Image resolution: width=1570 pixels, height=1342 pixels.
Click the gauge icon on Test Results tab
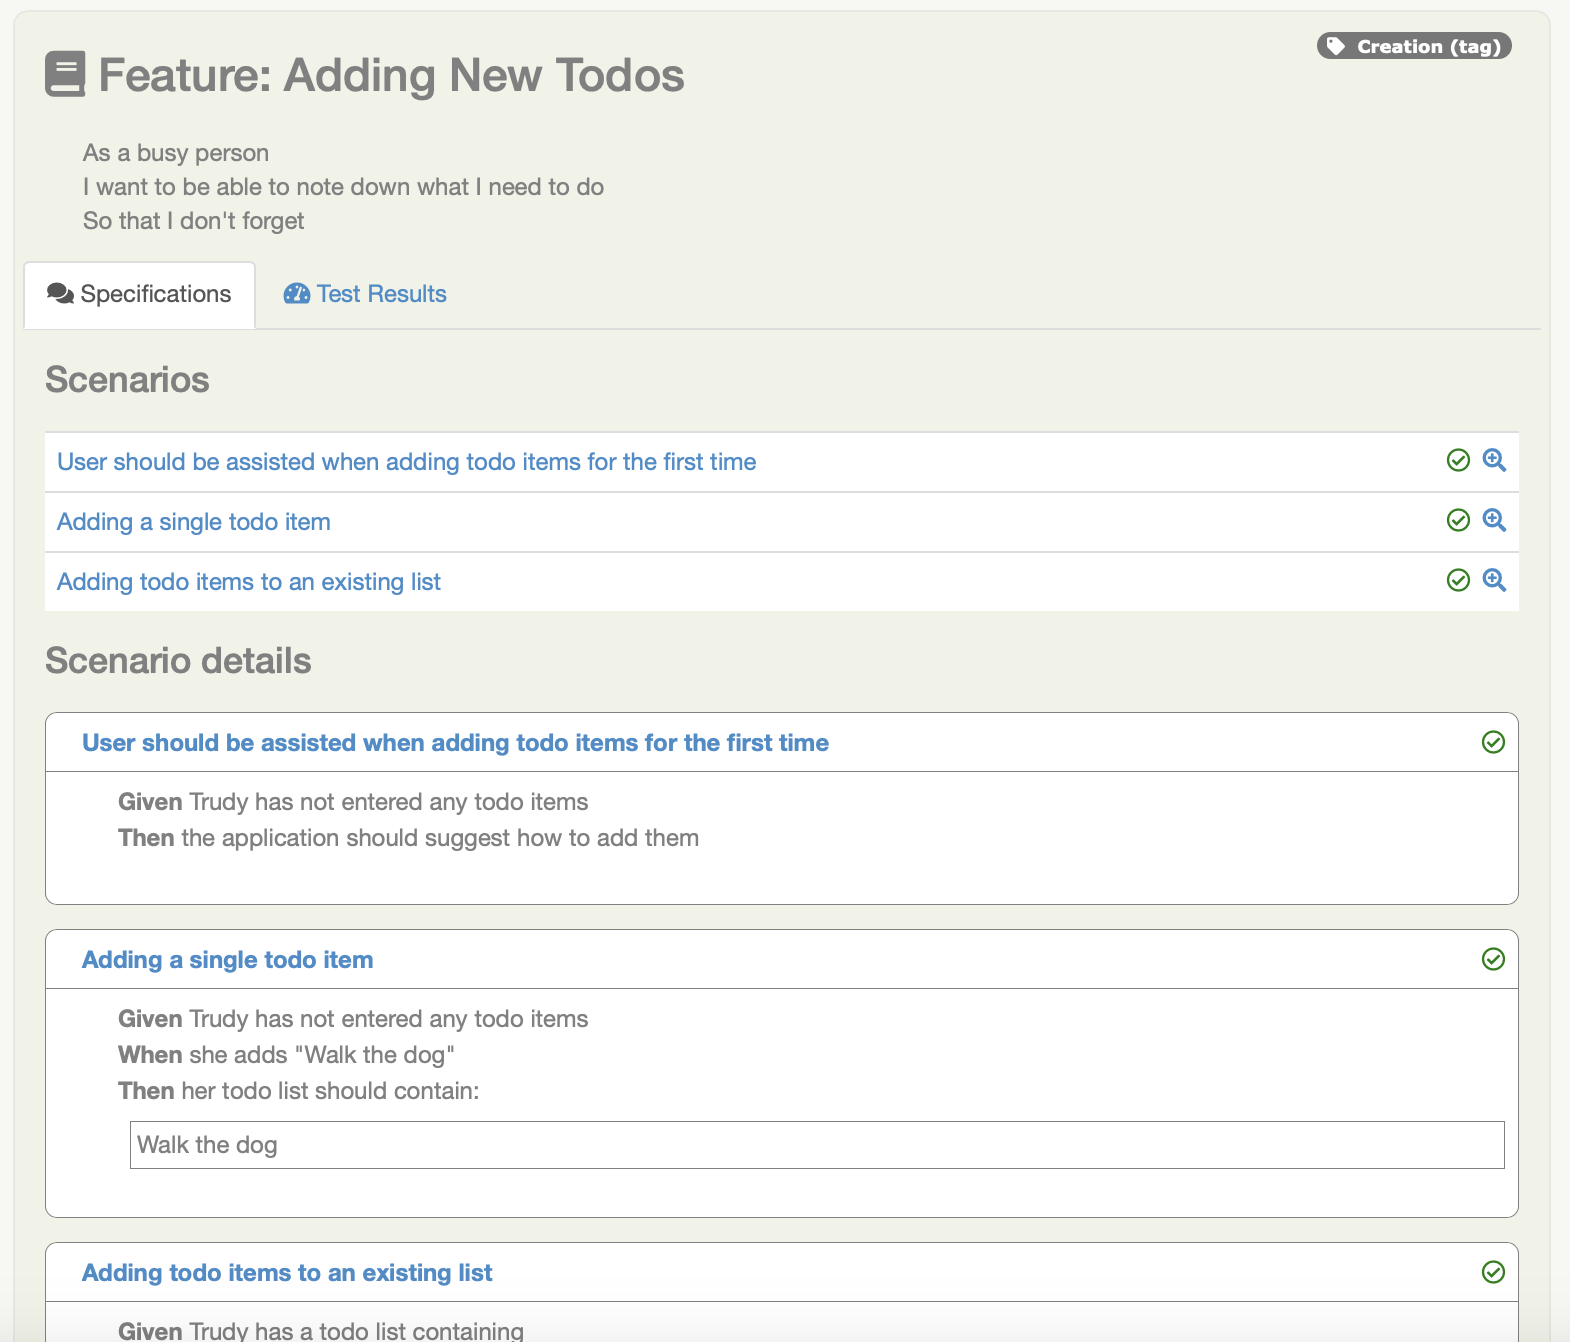click(x=297, y=294)
